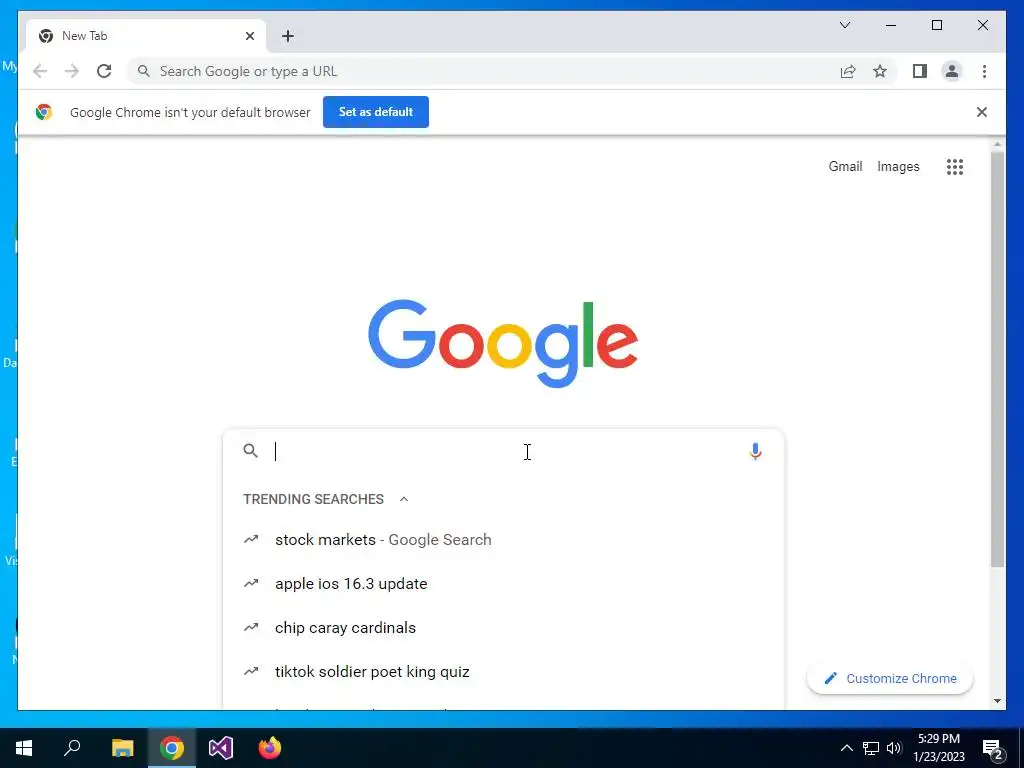
Task: Open the side panel icon
Action: [x=920, y=71]
